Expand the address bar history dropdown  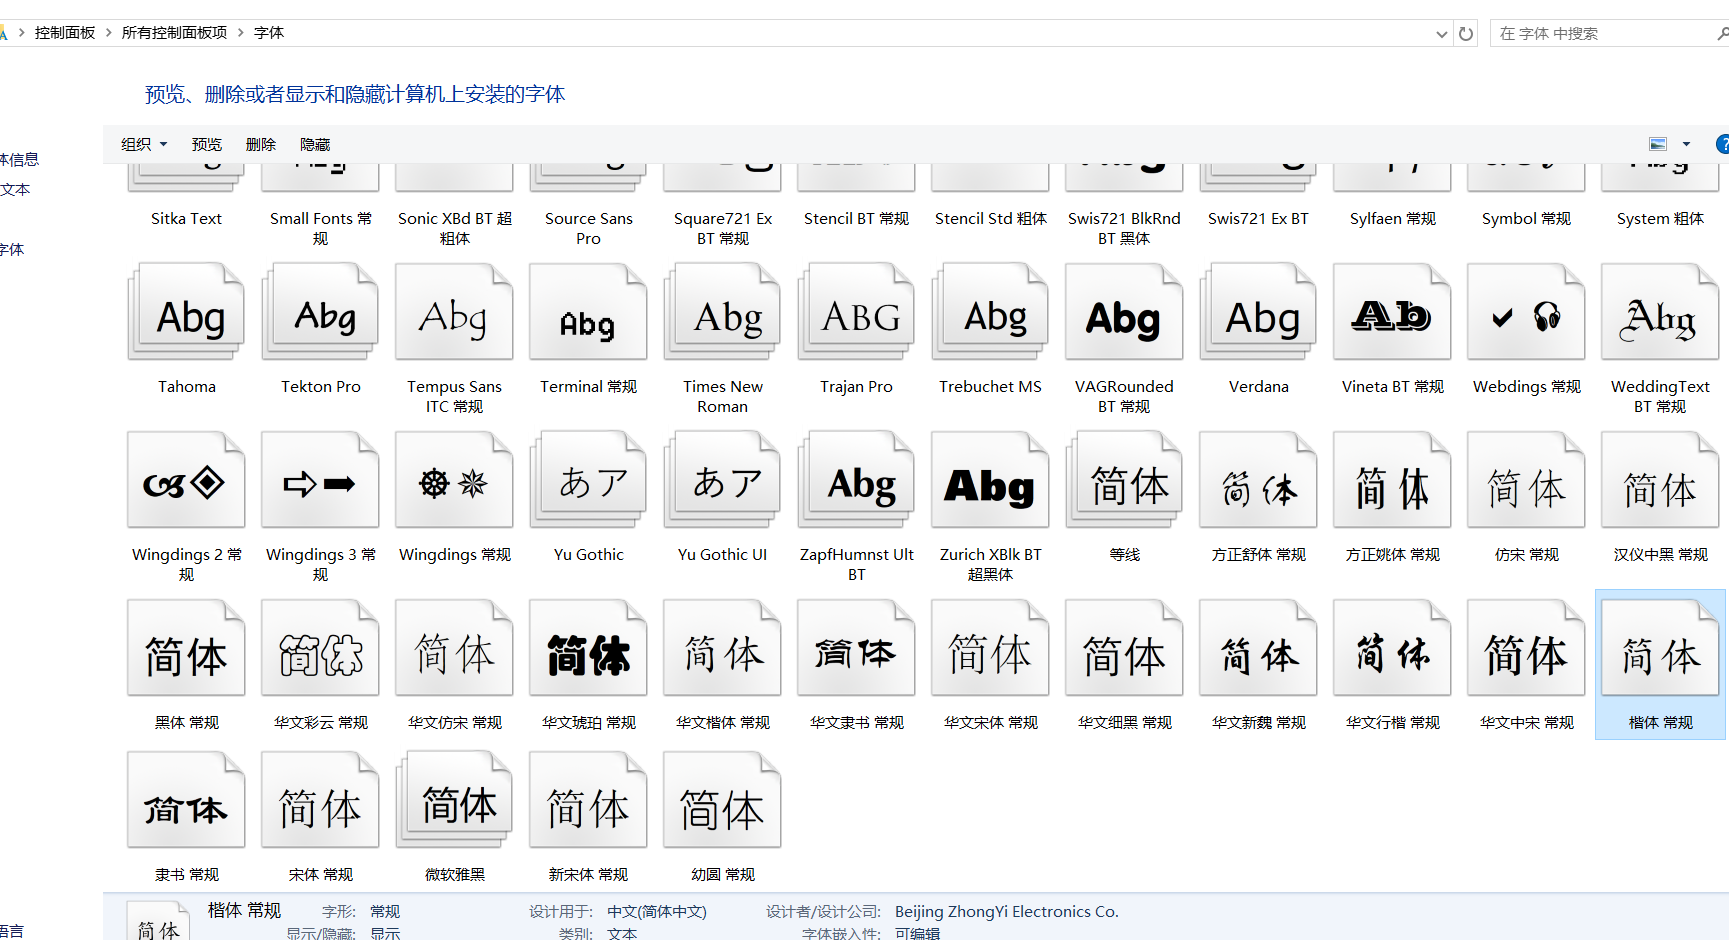click(1441, 34)
